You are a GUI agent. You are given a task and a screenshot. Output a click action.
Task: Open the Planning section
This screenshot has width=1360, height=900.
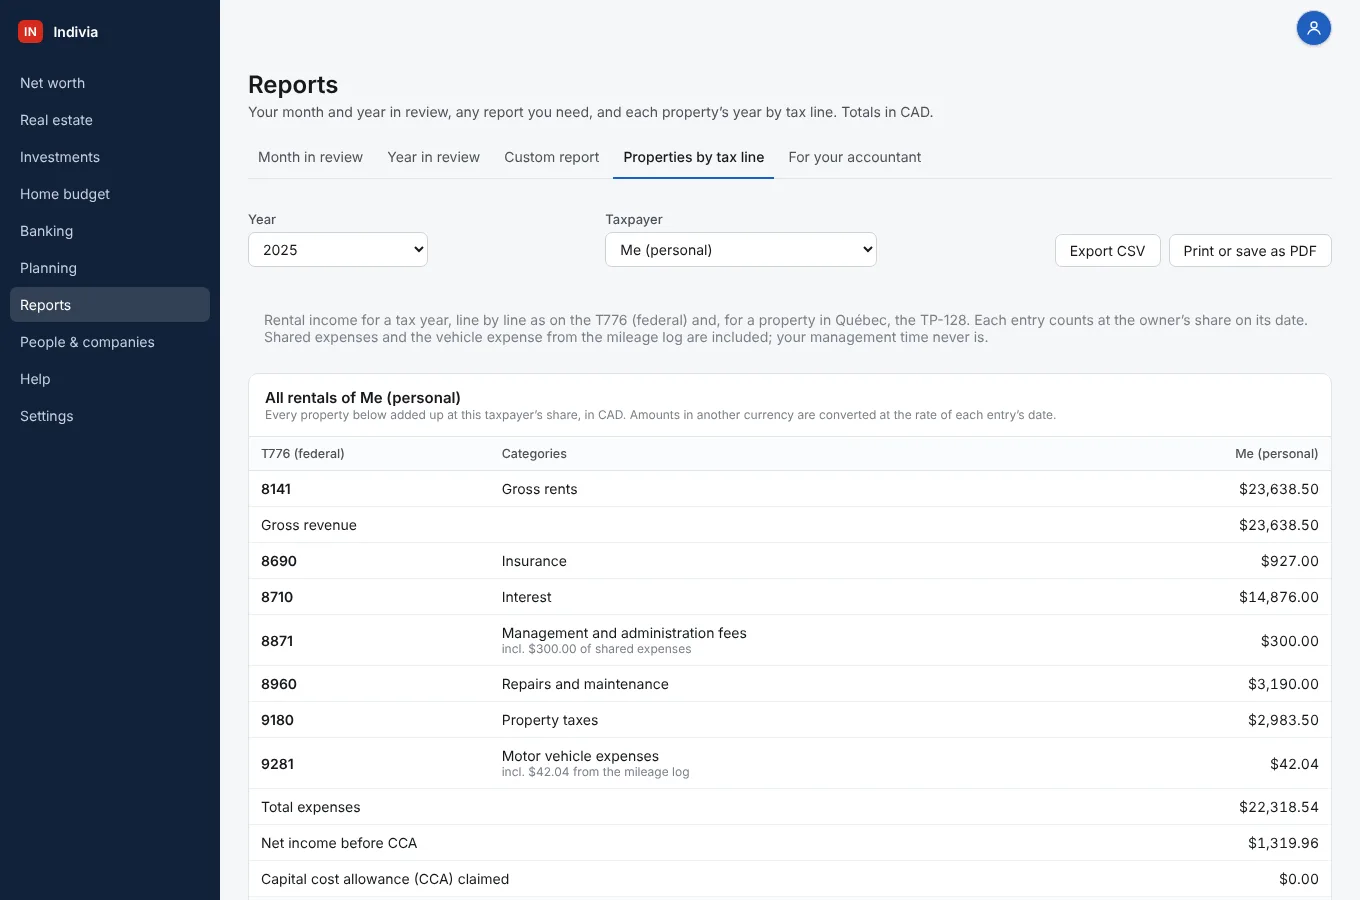point(110,268)
